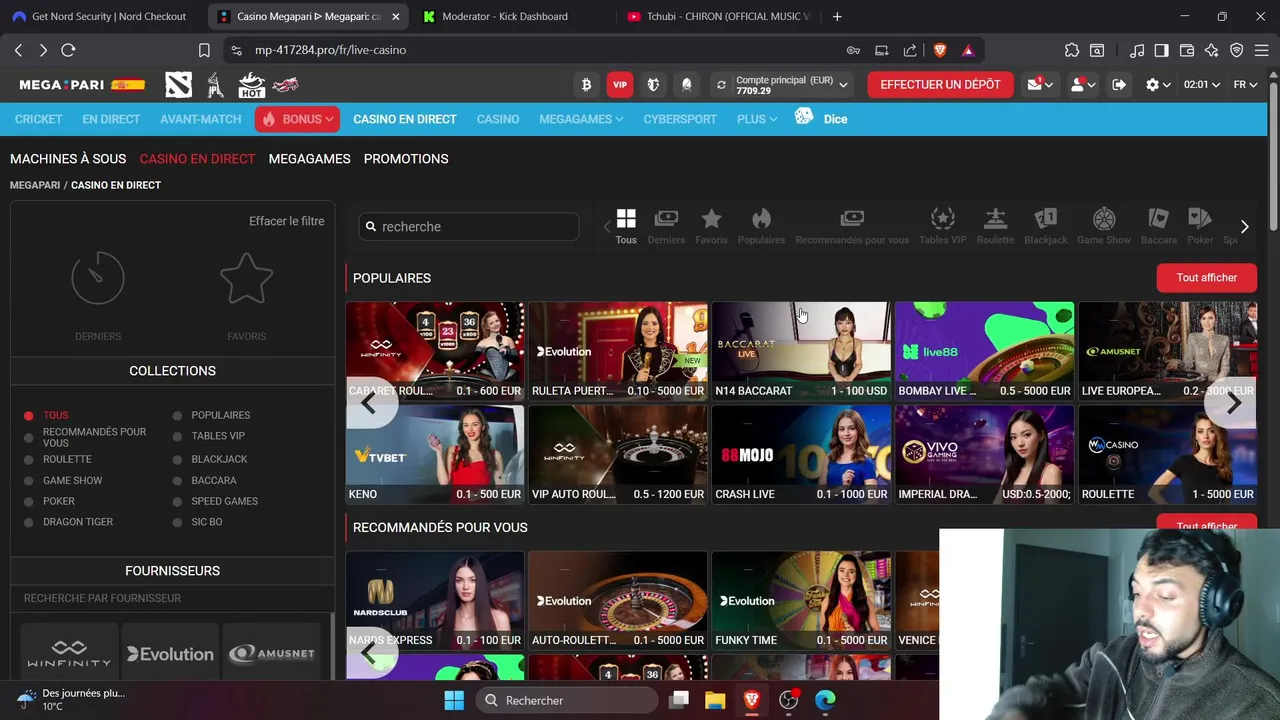This screenshot has width=1280, height=720.
Task: Click the Favoris star icon in sidebar
Action: tap(246, 277)
